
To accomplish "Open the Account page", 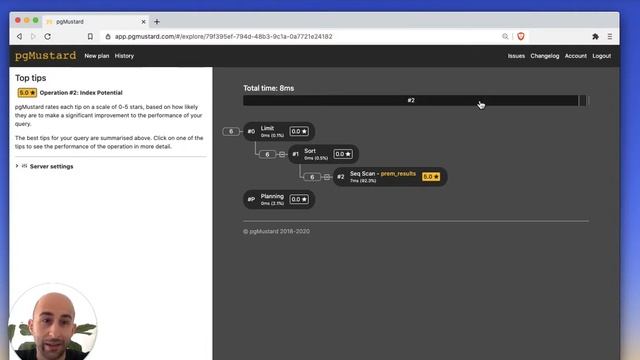I will pyautogui.click(x=576, y=56).
